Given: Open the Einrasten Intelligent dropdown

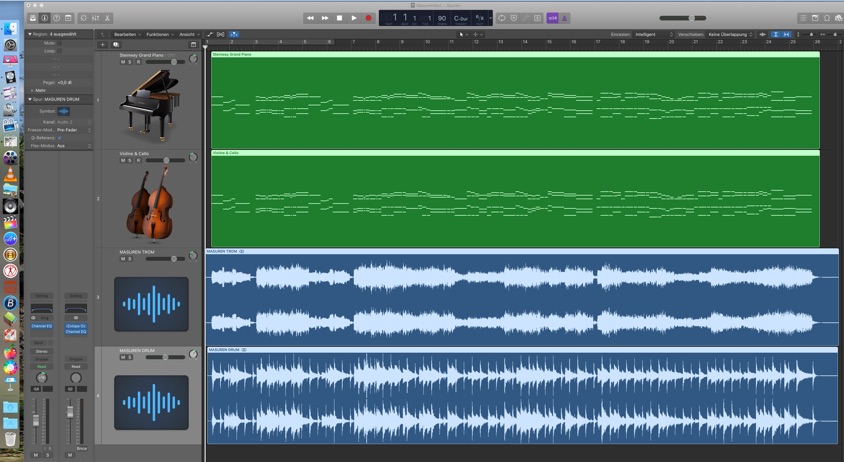Looking at the screenshot, I should pyautogui.click(x=653, y=34).
